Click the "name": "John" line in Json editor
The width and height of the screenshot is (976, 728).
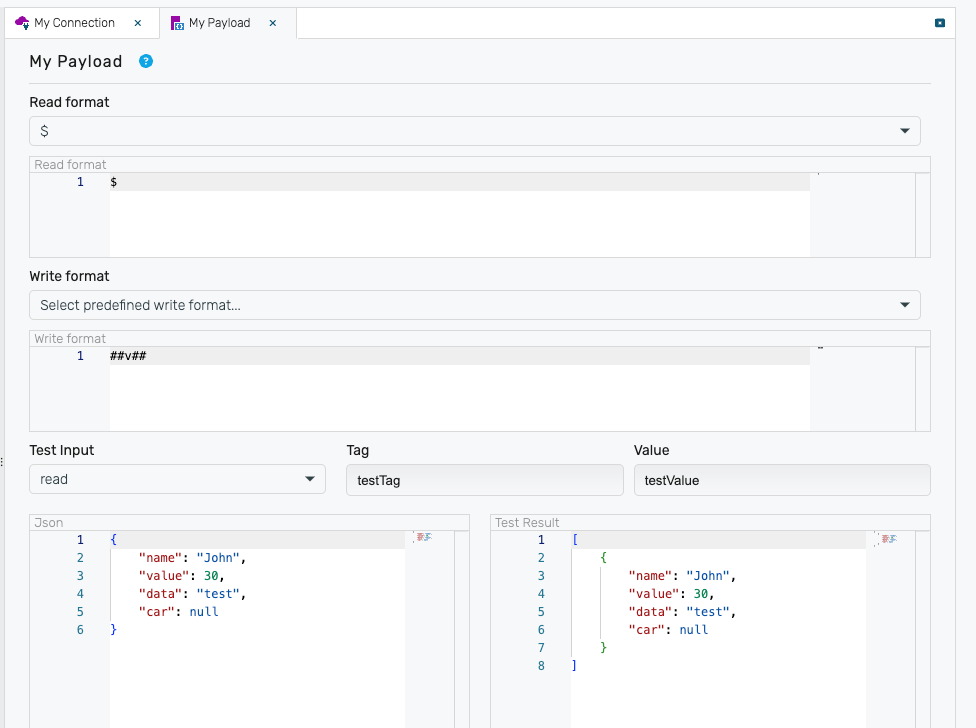pyautogui.click(x=192, y=558)
